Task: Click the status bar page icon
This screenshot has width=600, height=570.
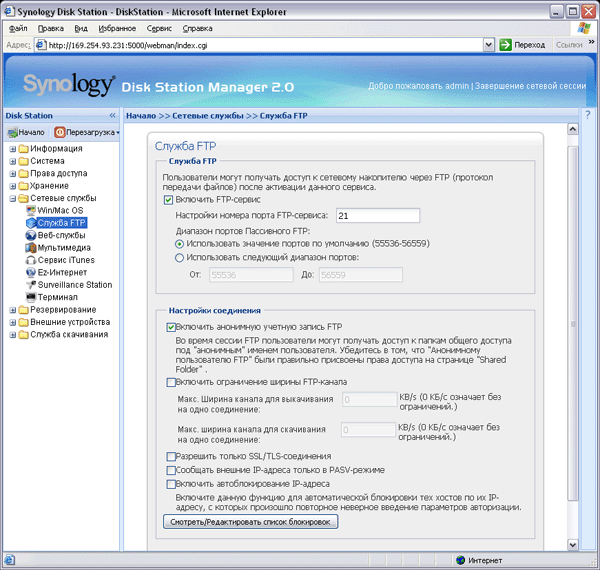Action: 10,560
